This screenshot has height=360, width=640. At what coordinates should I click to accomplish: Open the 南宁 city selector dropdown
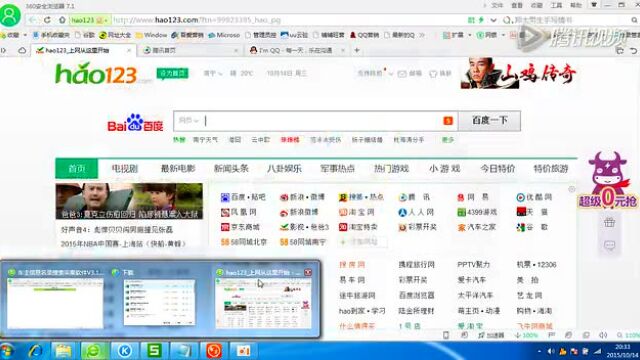213,73
